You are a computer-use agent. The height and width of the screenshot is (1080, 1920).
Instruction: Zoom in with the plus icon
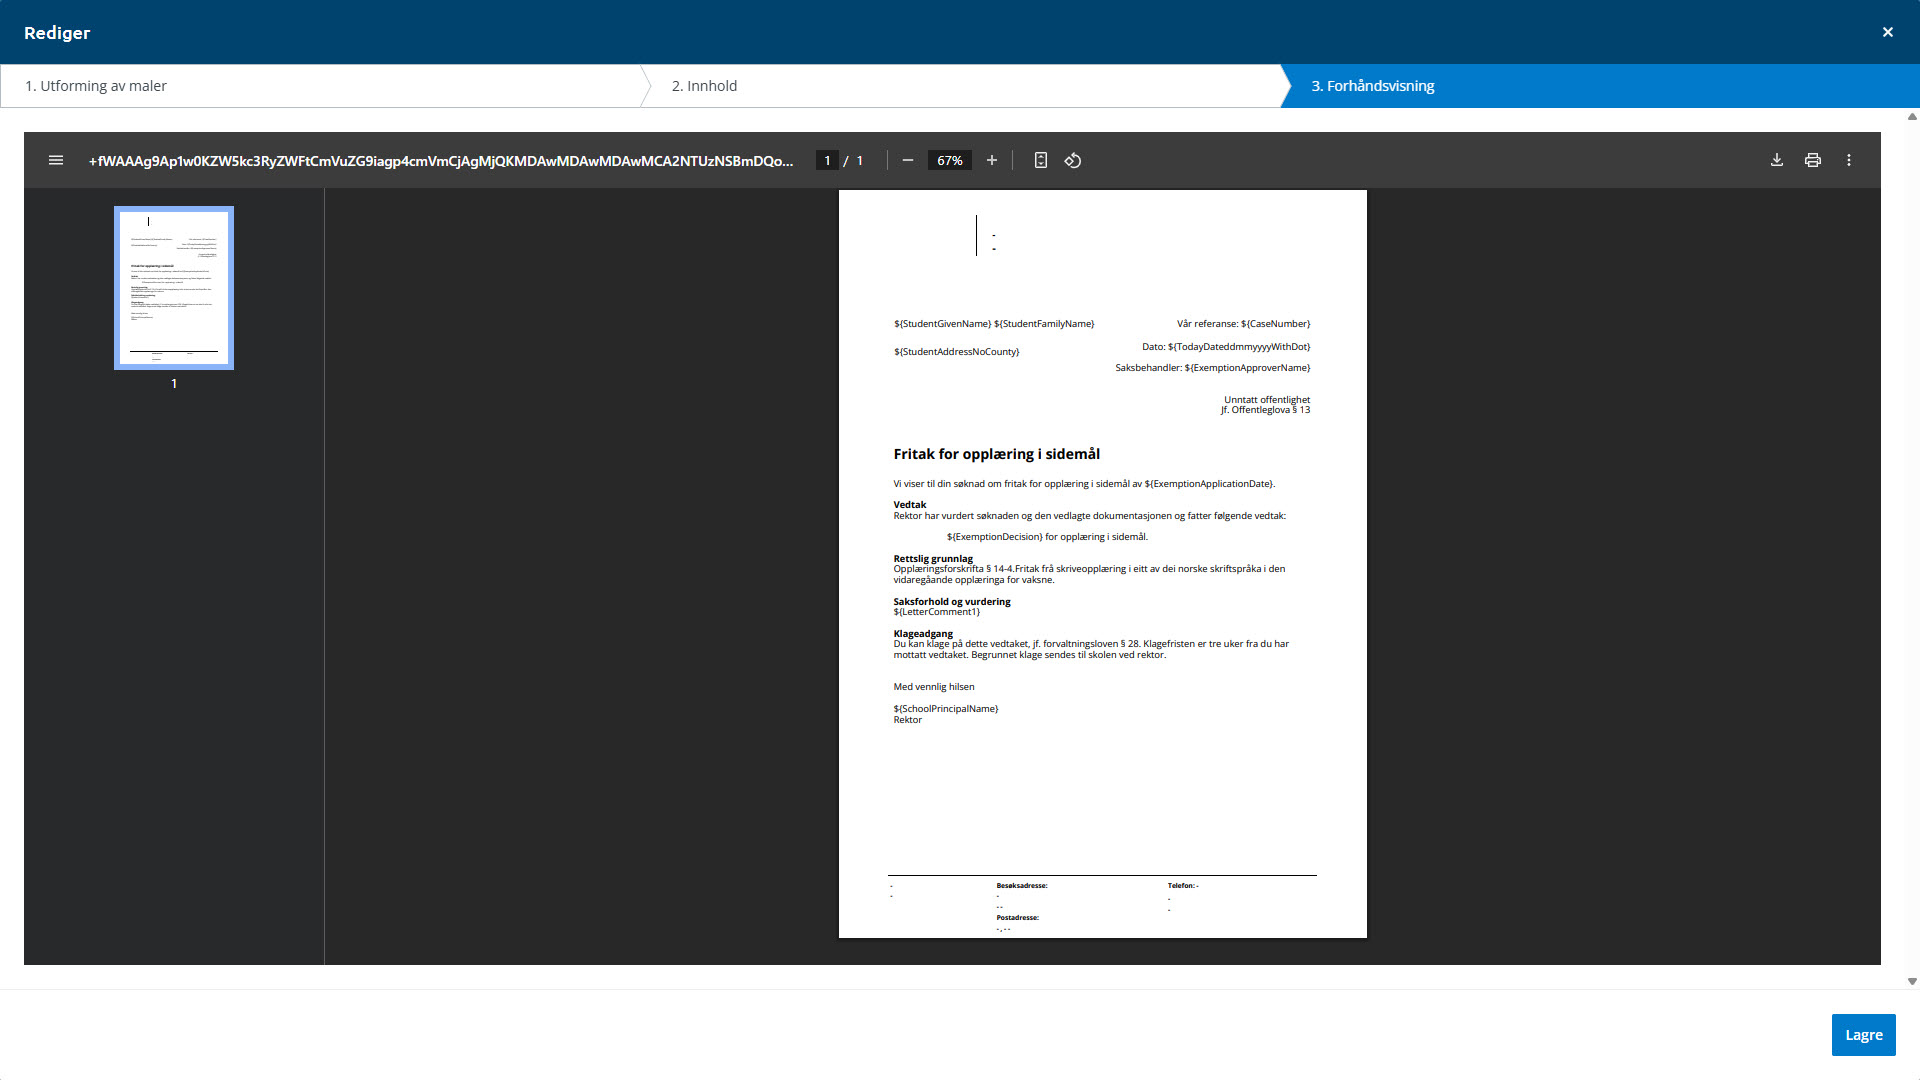[x=991, y=160]
